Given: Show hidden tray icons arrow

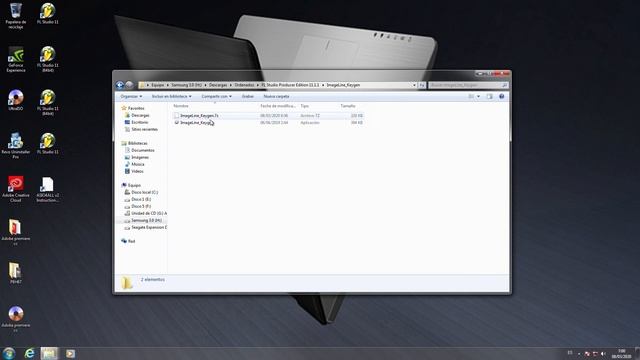Looking at the screenshot, I should pos(579,354).
